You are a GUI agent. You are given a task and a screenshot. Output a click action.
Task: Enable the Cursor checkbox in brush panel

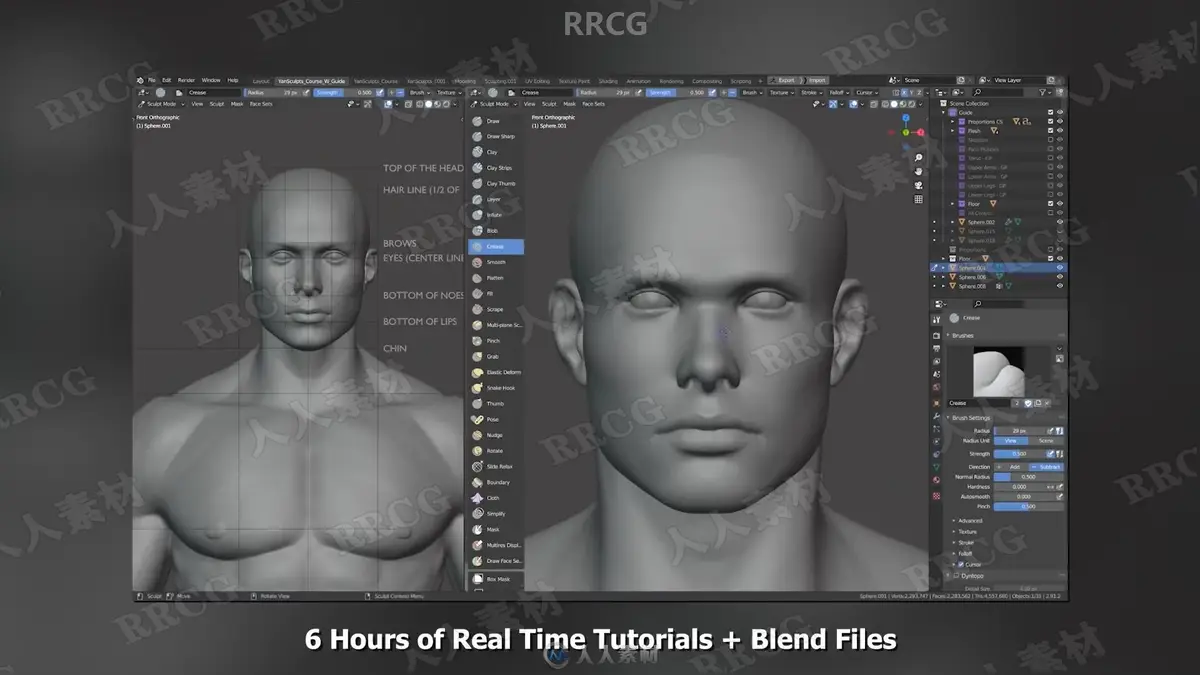point(962,564)
